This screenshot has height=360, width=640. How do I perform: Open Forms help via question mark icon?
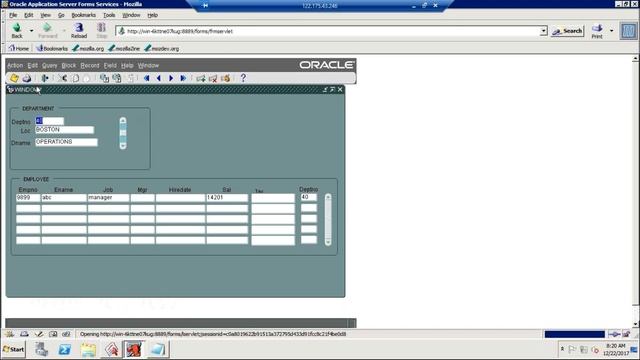pos(243,78)
